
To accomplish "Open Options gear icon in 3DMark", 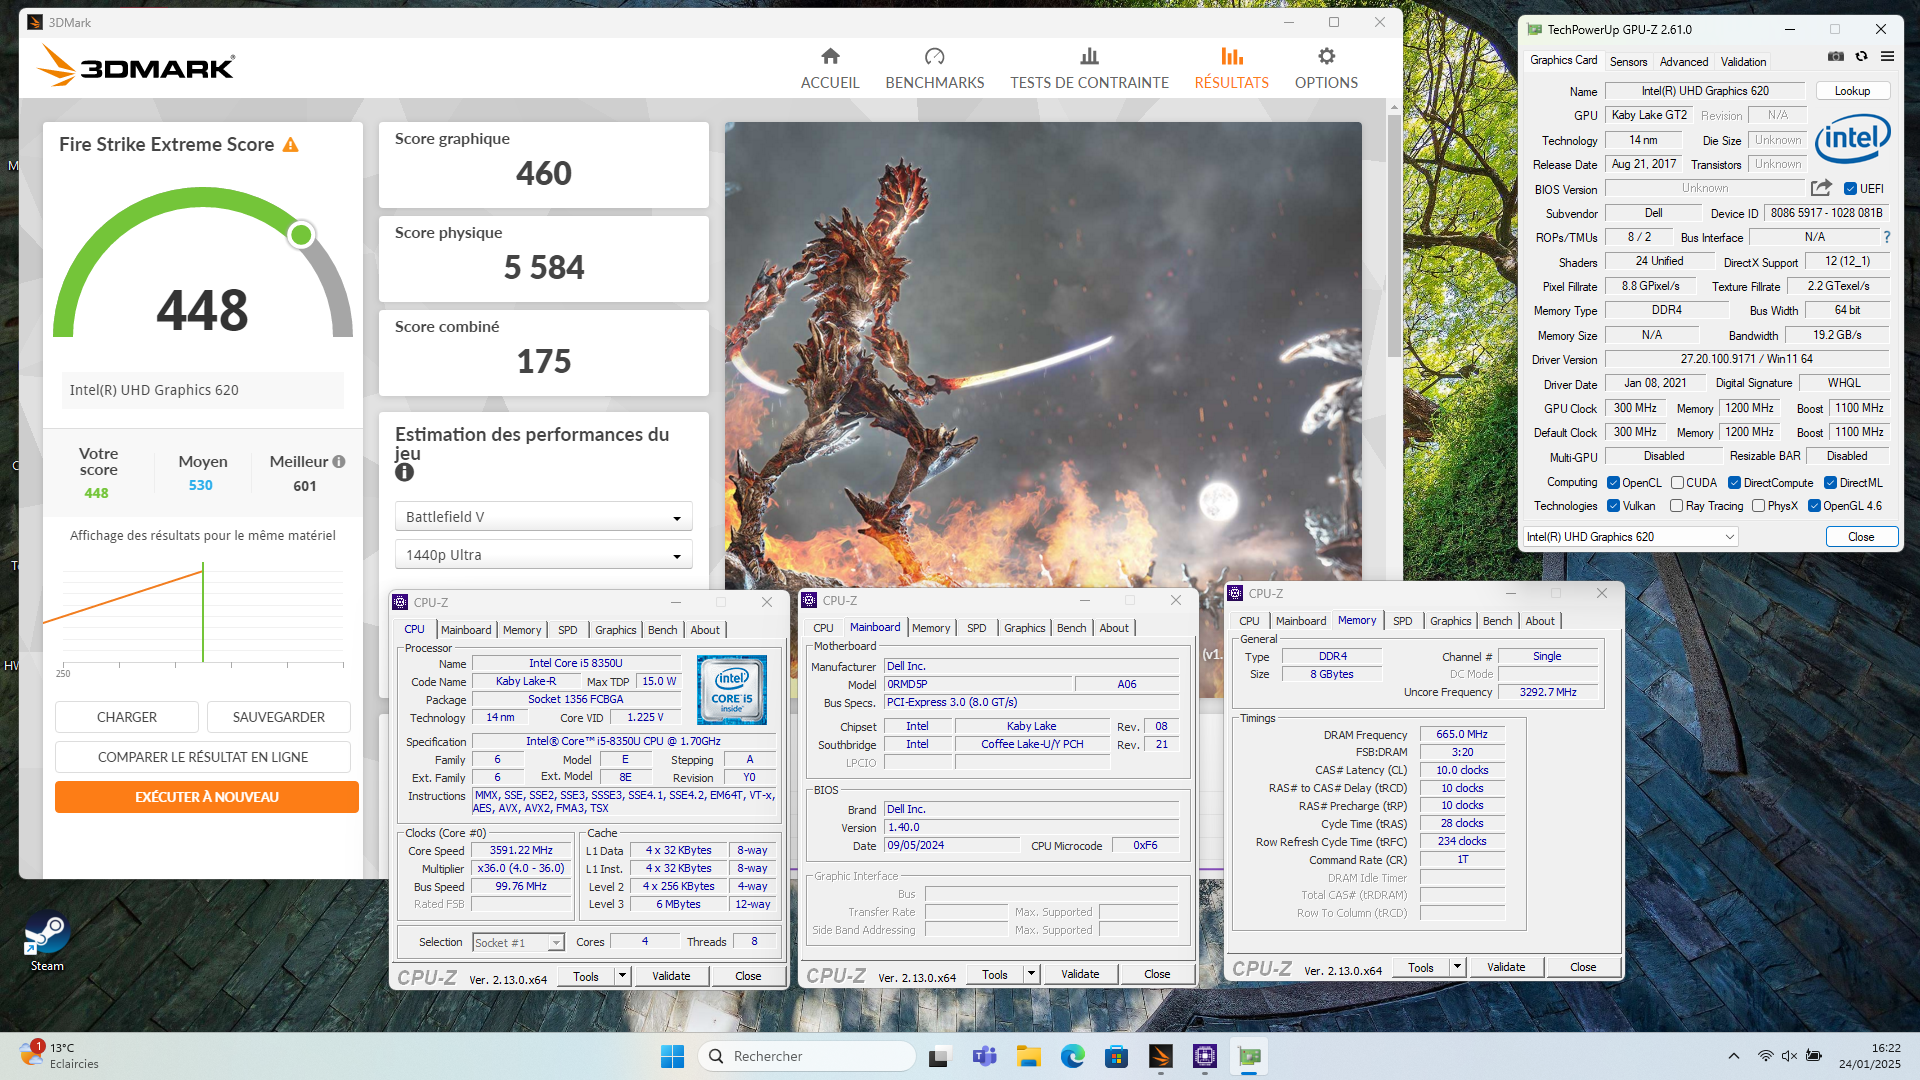I will [1326, 56].
